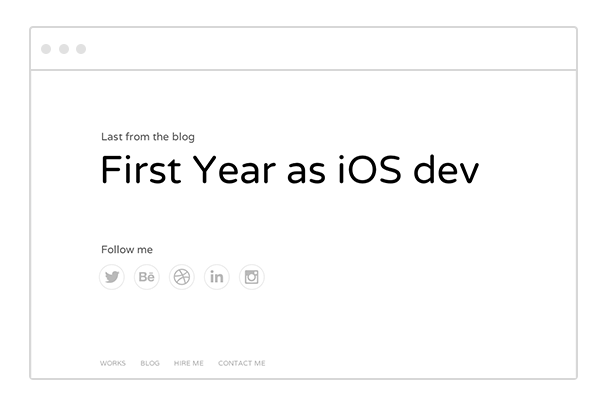Open the 'First Year as iOS dev' headline
The image size is (606, 406).
pos(289,171)
